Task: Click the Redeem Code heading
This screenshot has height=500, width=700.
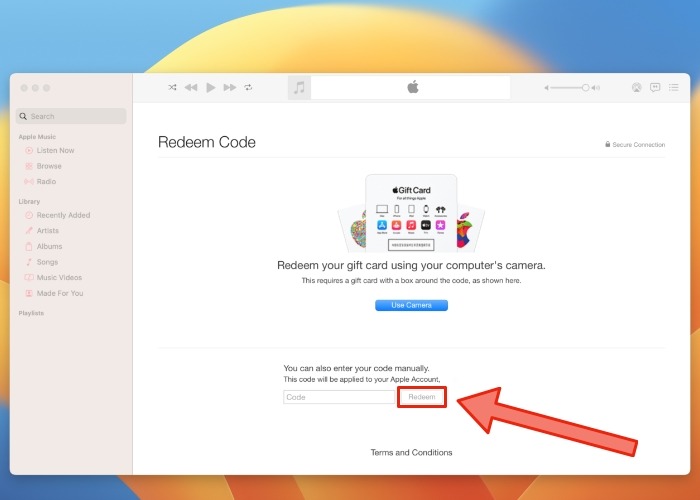Action: (207, 142)
